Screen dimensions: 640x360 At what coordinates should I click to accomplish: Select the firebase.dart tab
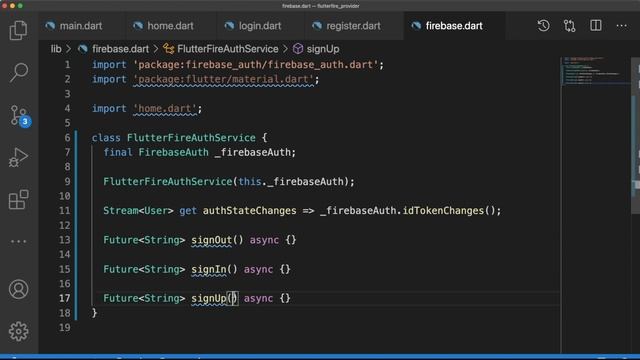(x=454, y=26)
